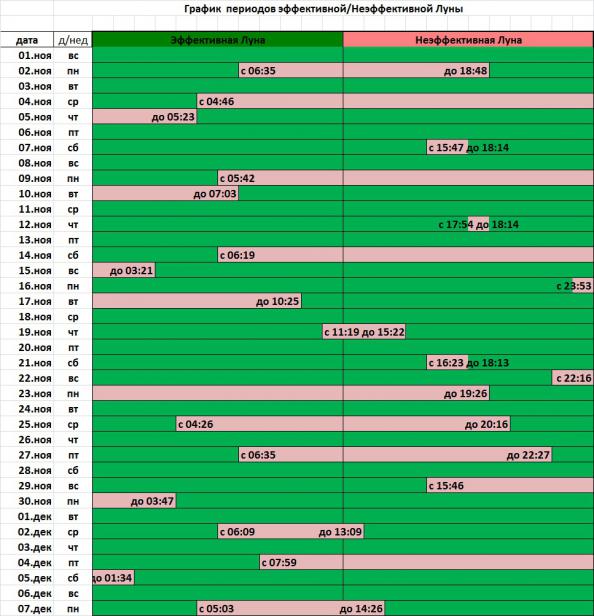Click the 'д/нед' column header
The height and width of the screenshot is (616, 594).
[73, 40]
